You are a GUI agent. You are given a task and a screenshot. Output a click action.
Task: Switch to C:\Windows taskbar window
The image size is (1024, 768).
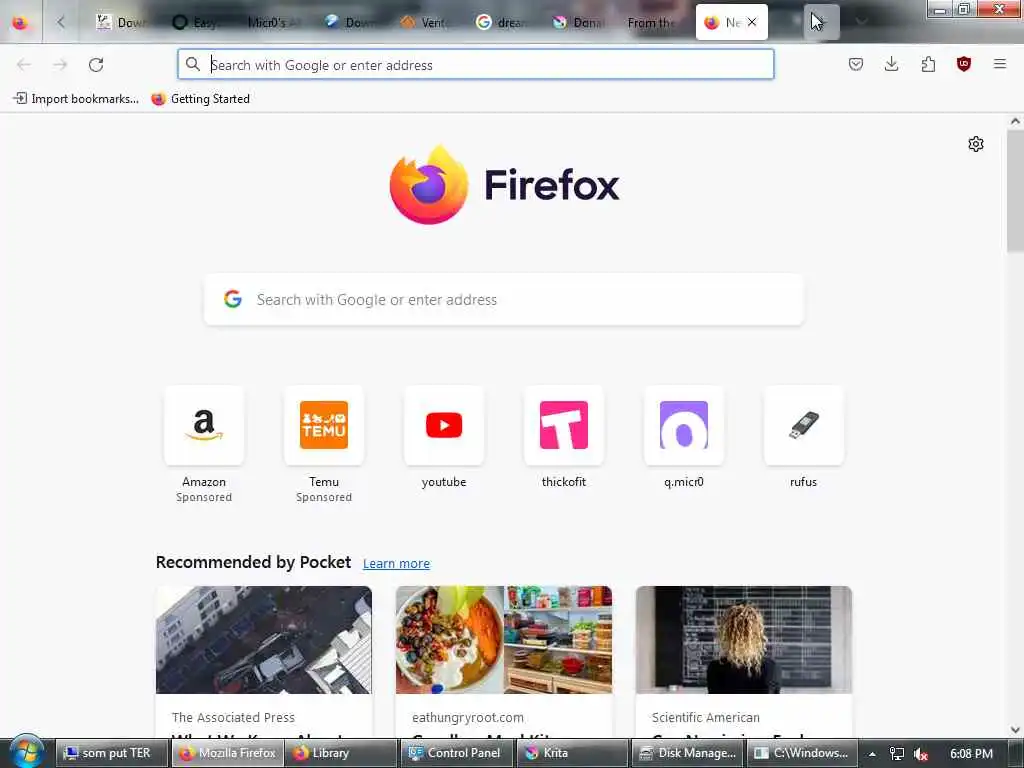(801, 753)
